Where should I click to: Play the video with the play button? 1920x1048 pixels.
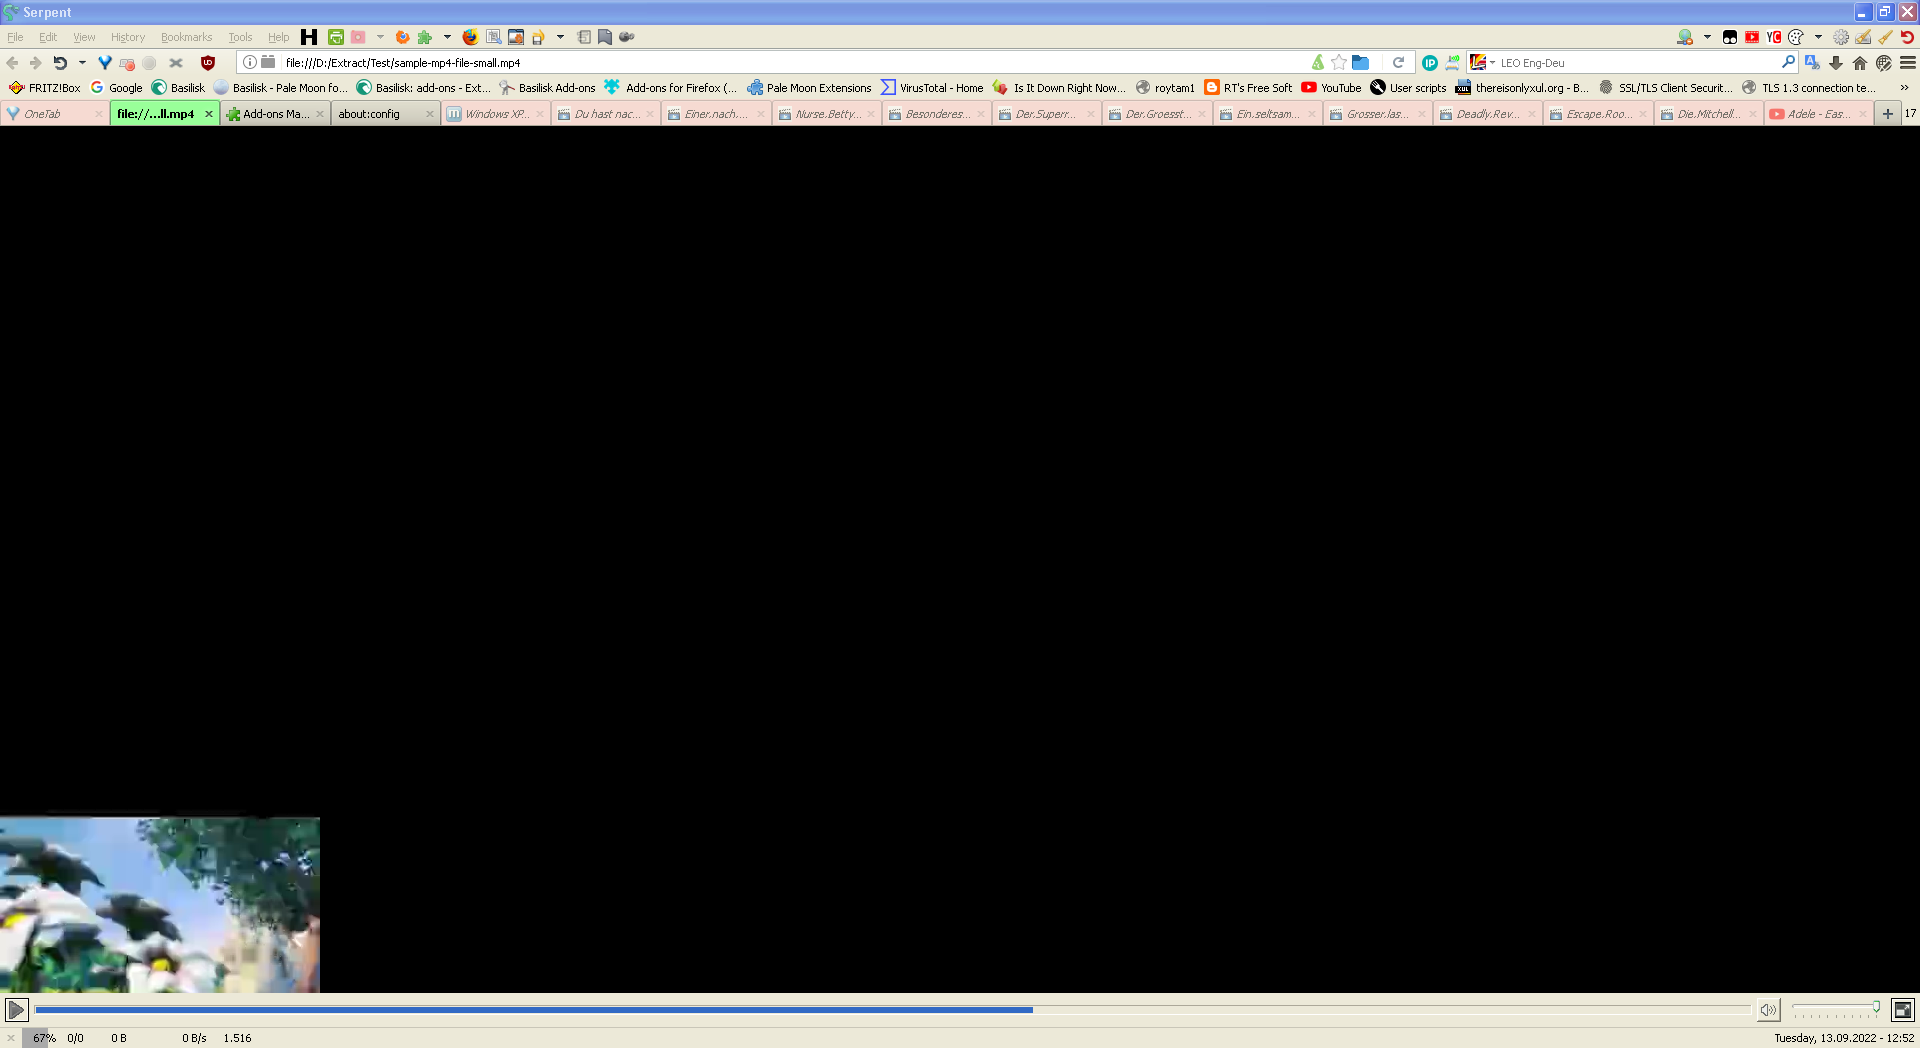tap(16, 1010)
